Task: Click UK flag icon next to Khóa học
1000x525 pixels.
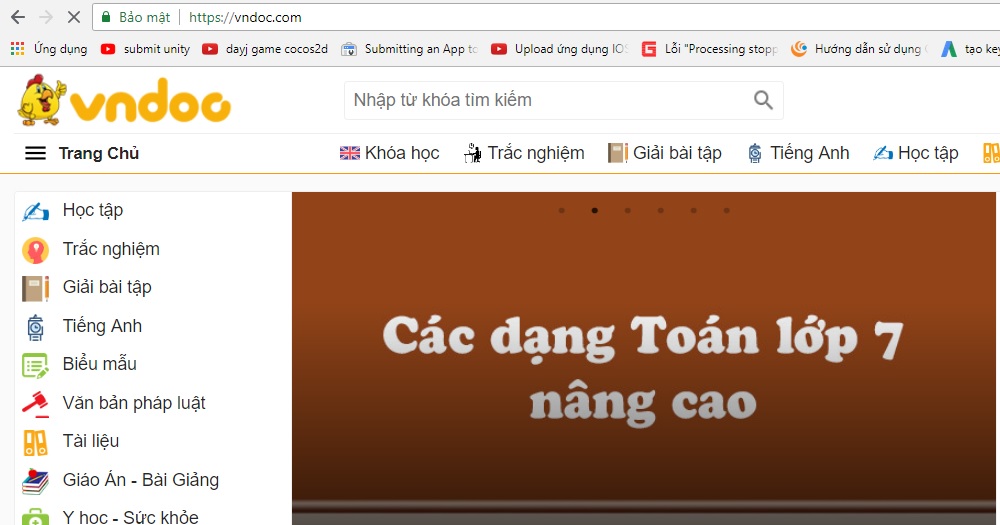Action: coord(349,153)
